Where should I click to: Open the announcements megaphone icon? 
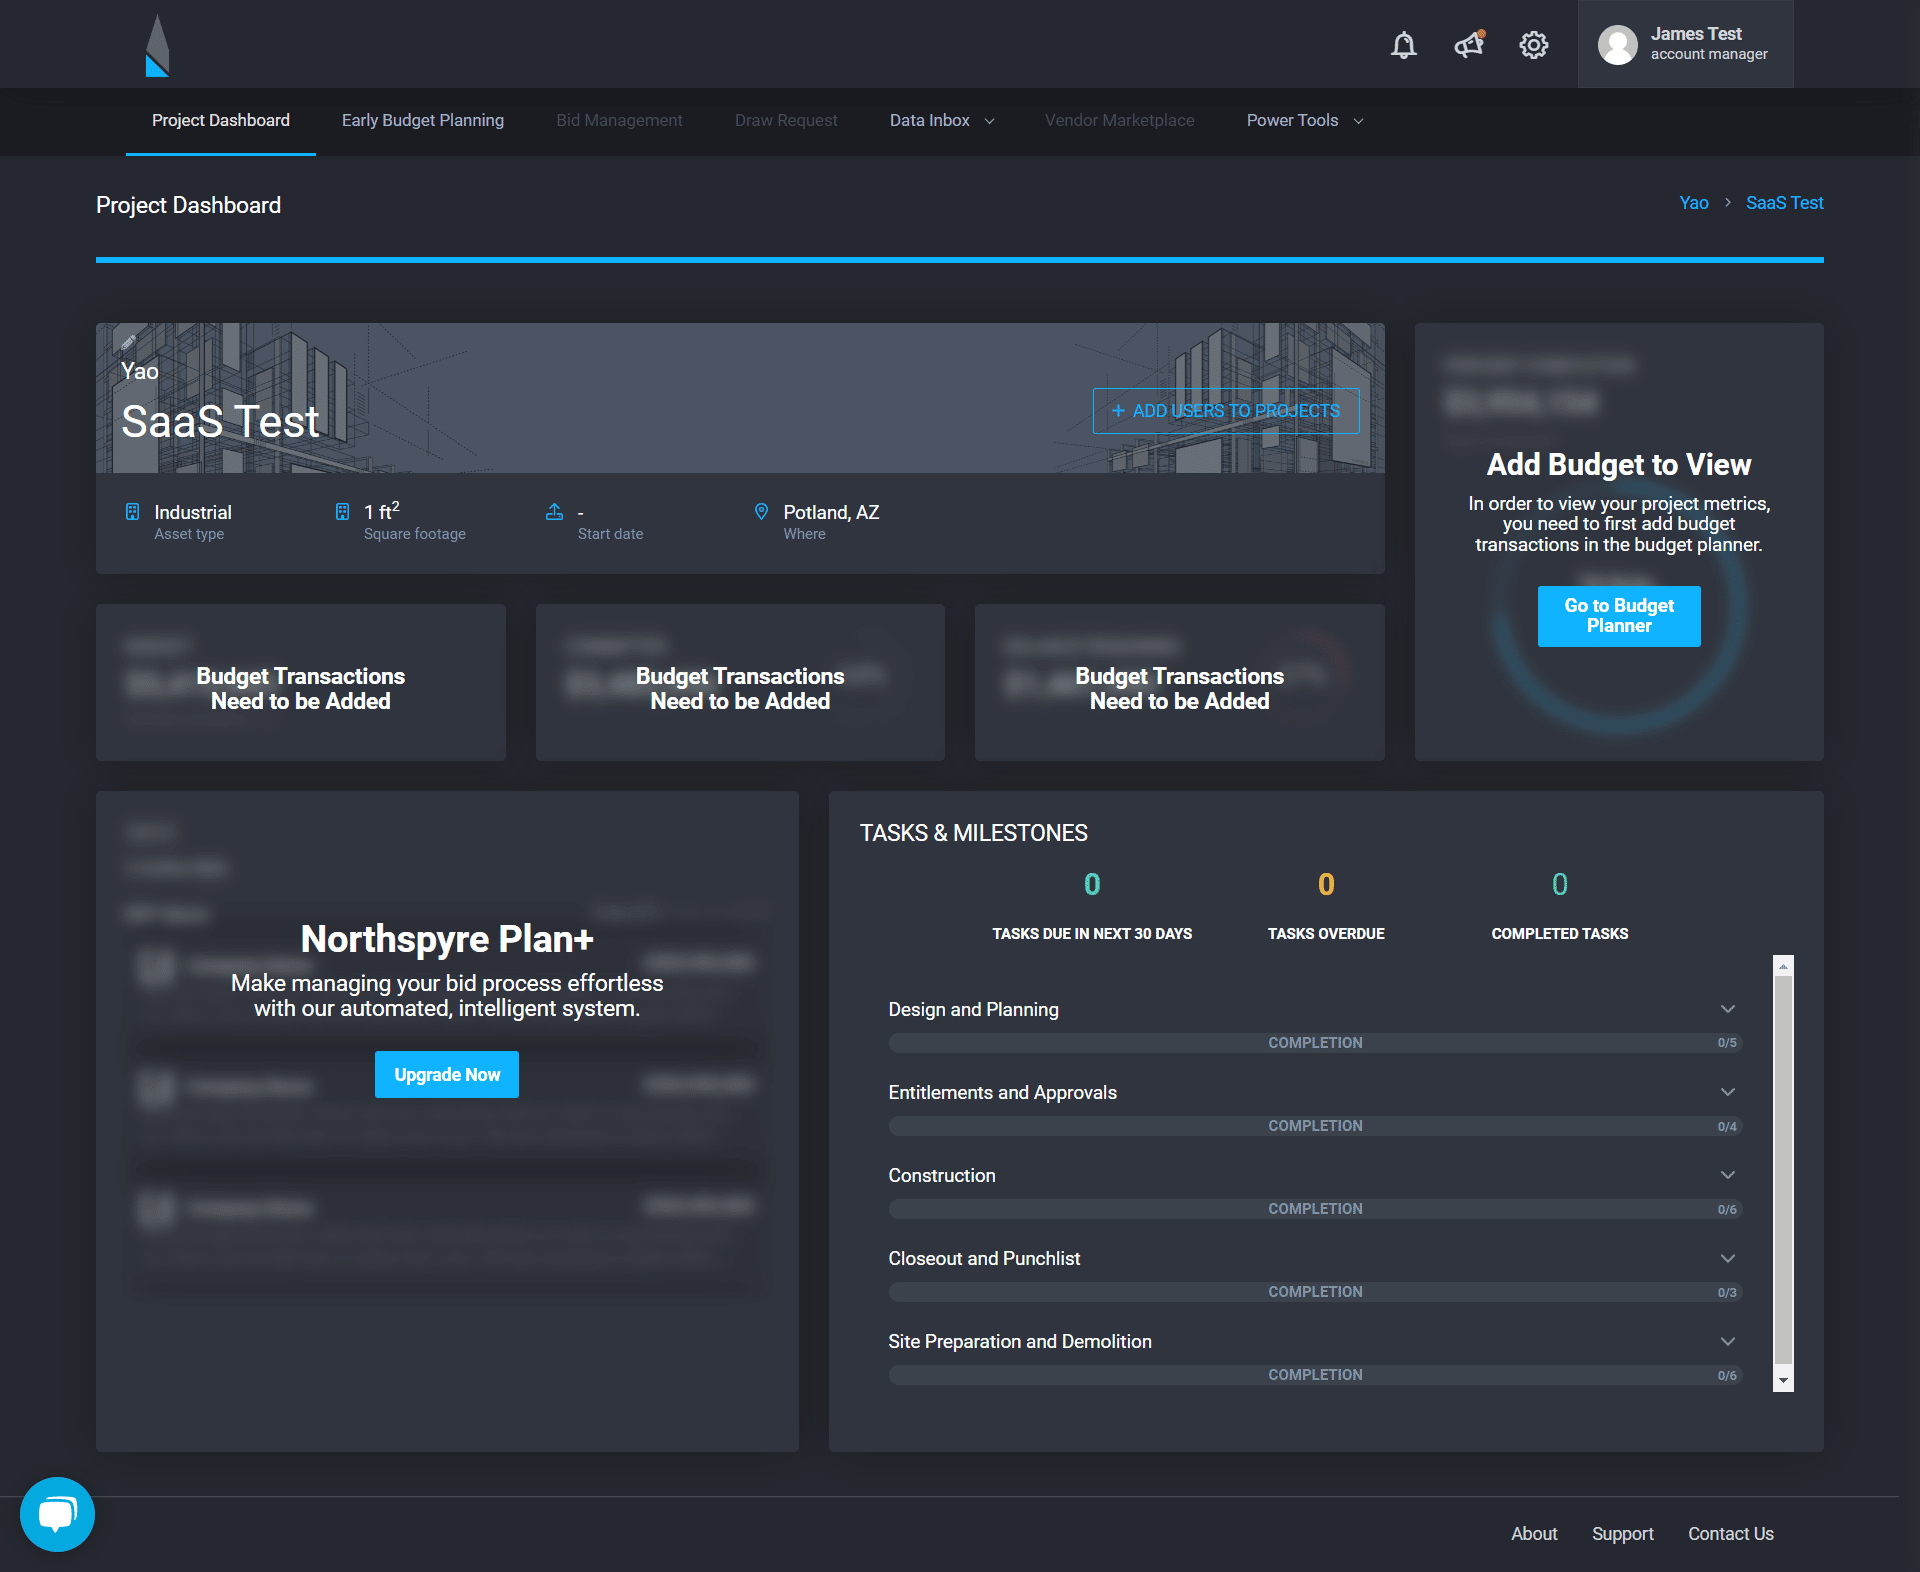1469,45
